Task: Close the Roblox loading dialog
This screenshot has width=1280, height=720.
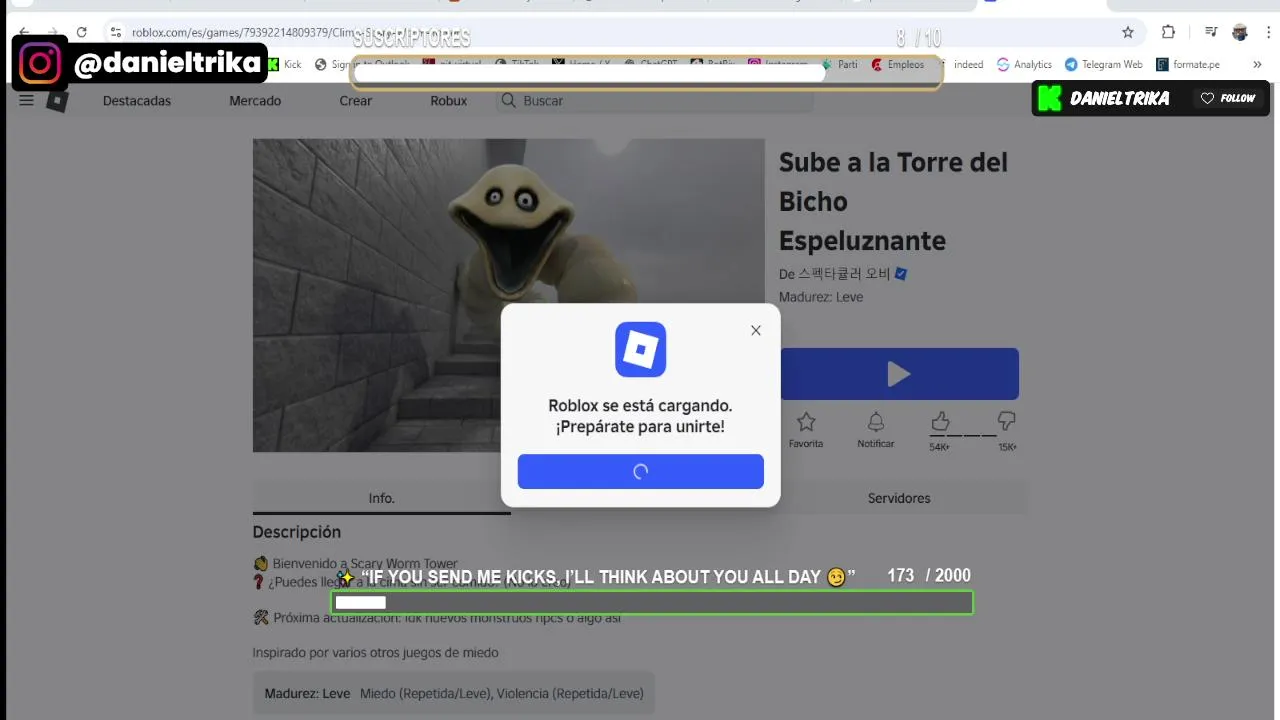Action: 756,330
